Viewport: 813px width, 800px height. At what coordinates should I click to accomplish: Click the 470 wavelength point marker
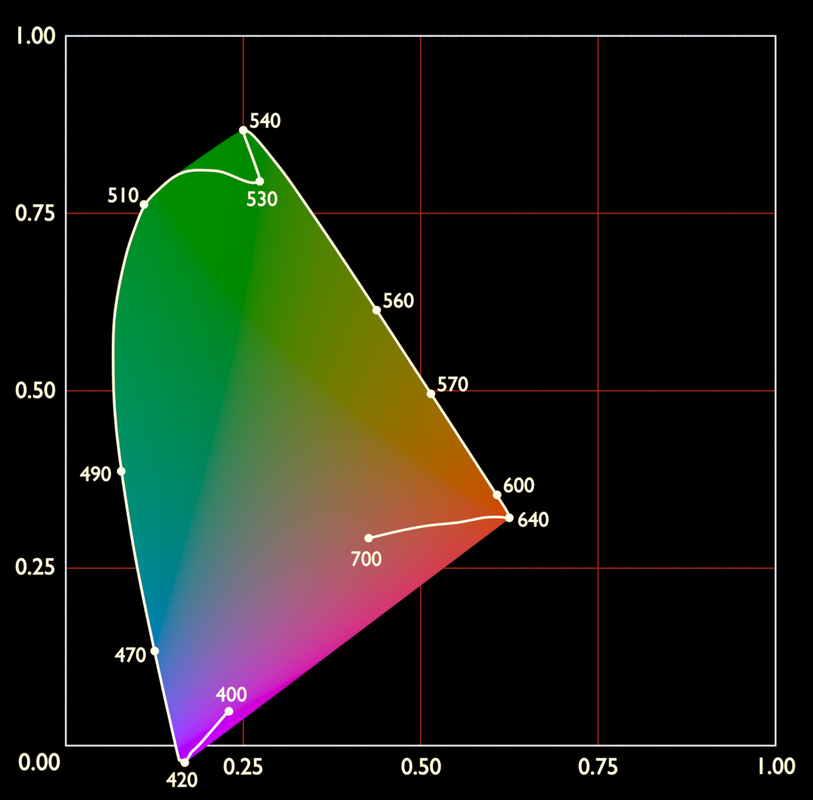(155, 651)
